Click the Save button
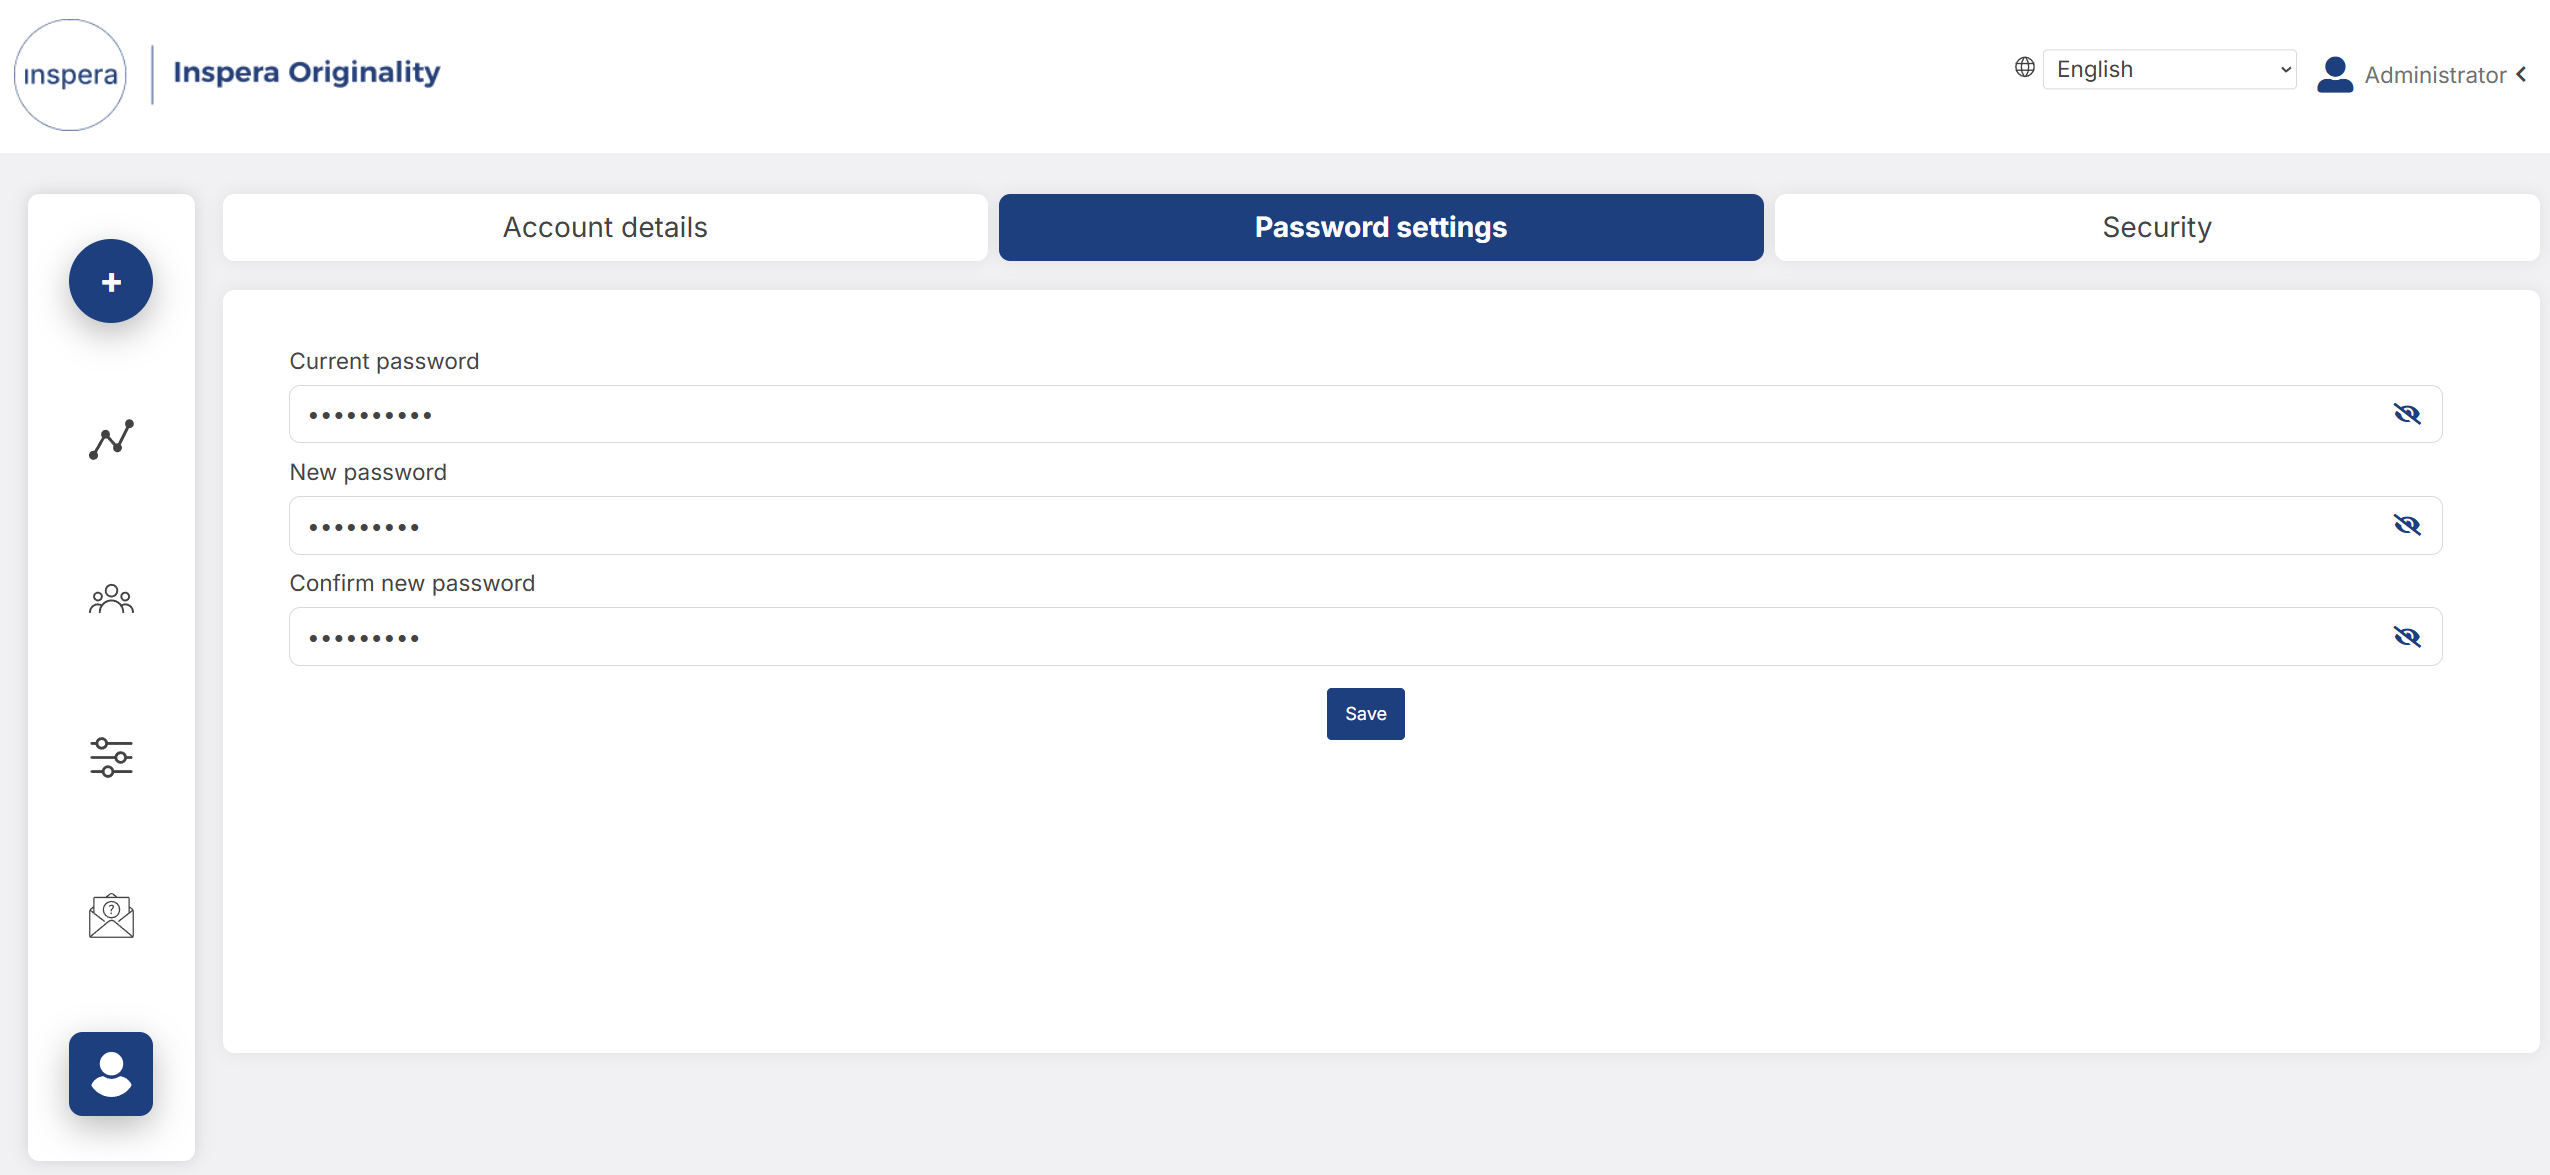The height and width of the screenshot is (1175, 2550). pyautogui.click(x=1365, y=714)
